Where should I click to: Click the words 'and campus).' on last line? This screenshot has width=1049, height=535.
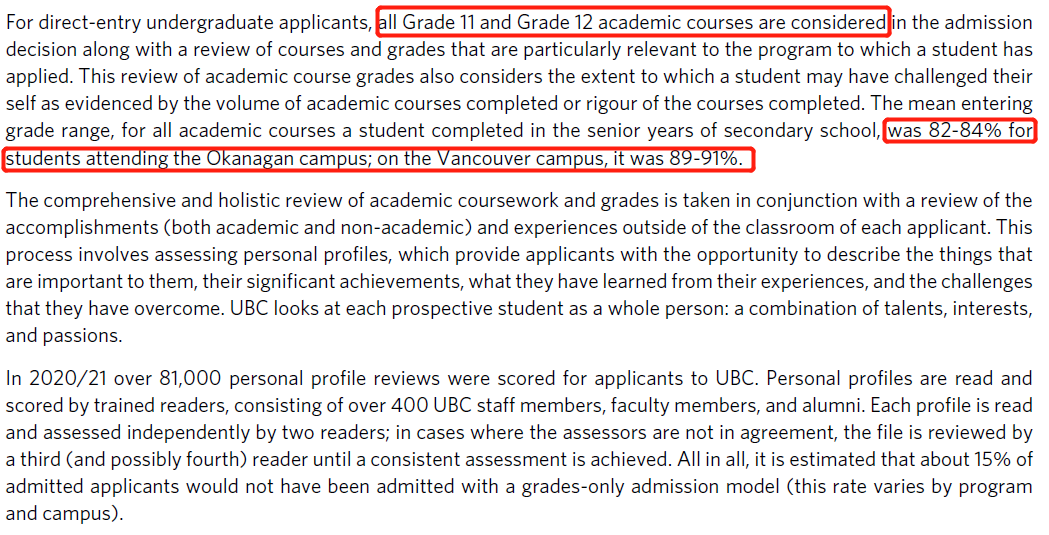coord(65,514)
